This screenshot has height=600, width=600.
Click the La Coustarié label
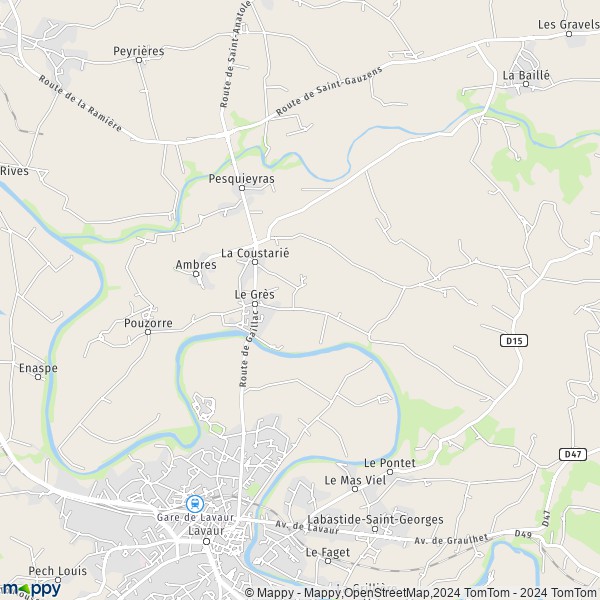pos(255,253)
